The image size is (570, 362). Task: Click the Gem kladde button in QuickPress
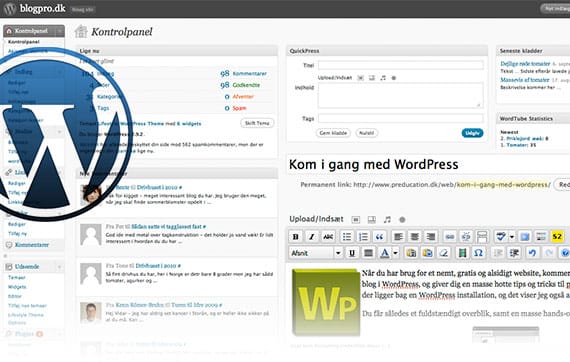pos(333,133)
